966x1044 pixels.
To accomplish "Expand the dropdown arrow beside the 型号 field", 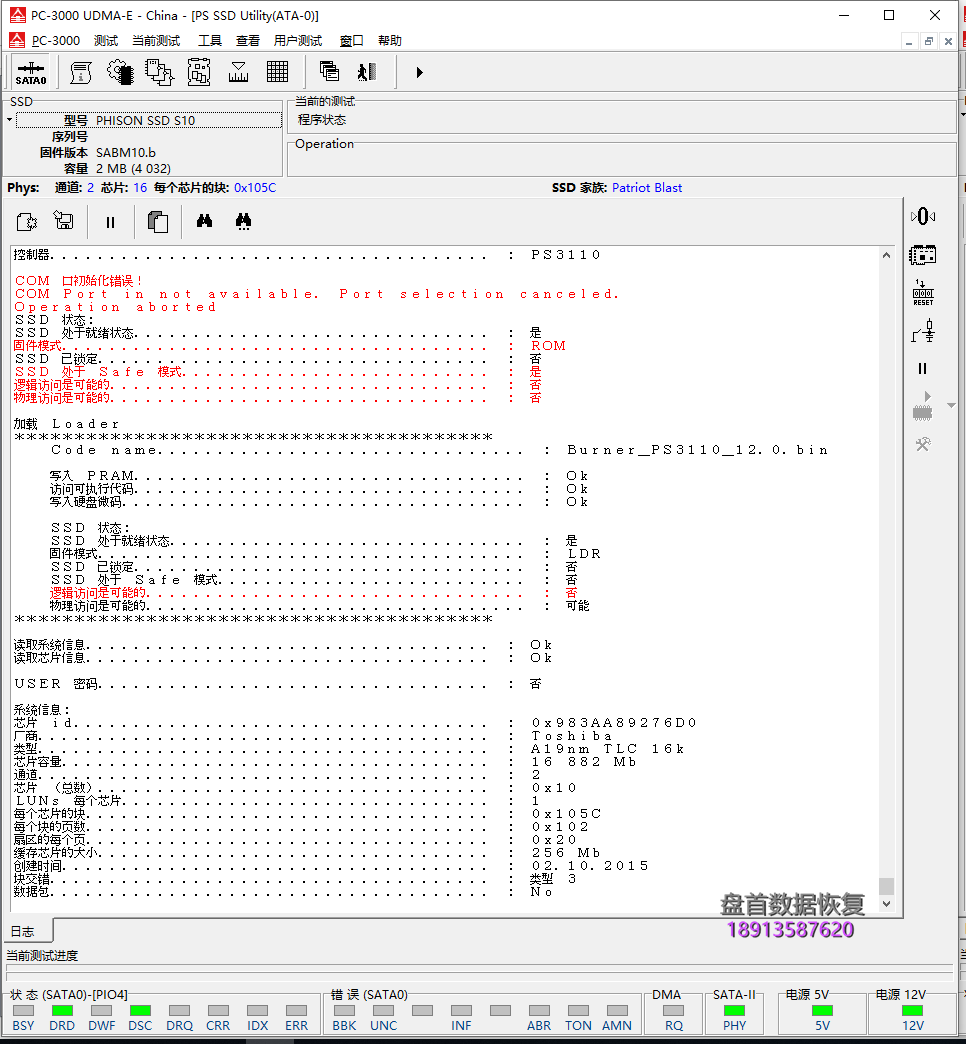I will click(10, 120).
